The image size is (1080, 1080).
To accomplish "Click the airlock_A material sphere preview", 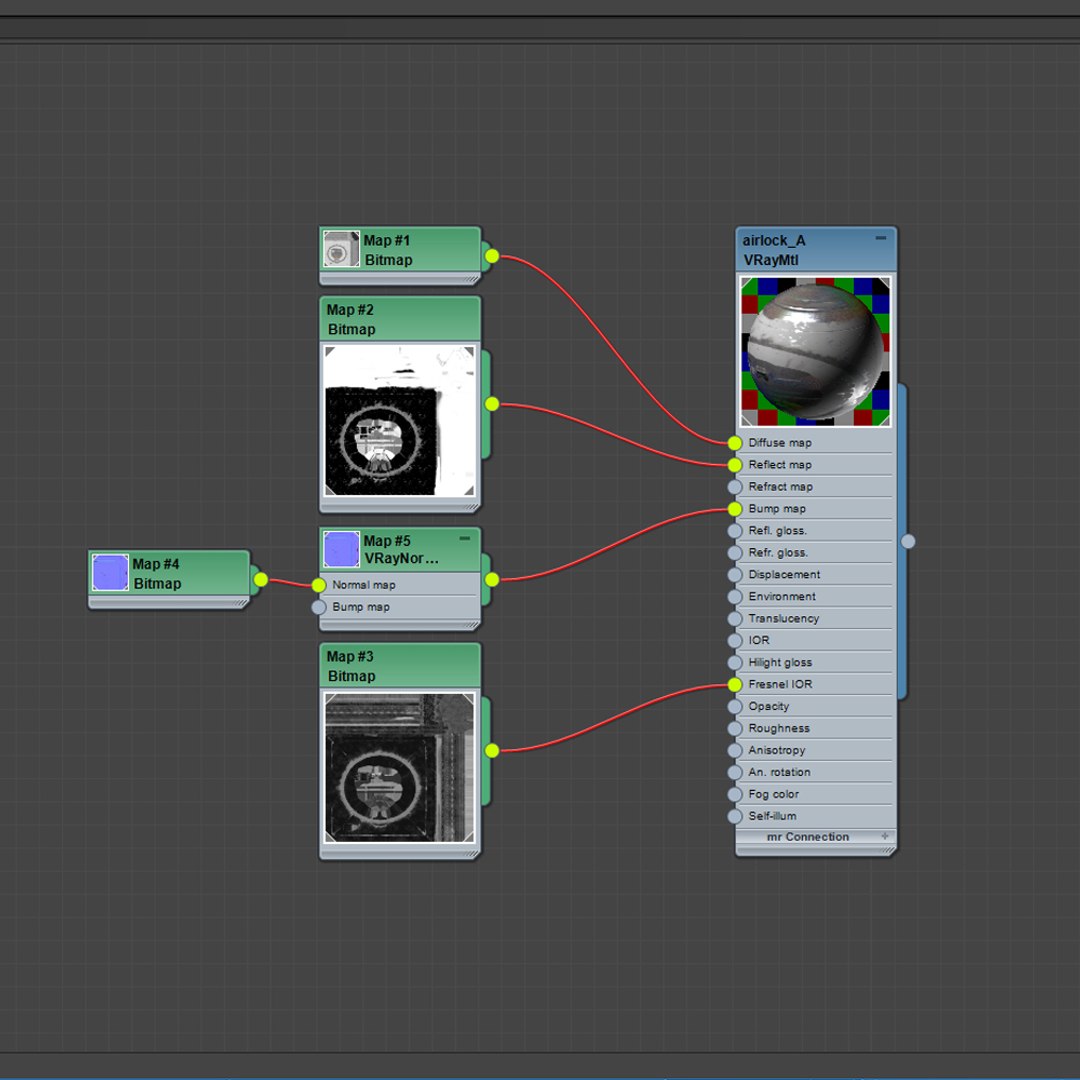I will coord(815,351).
